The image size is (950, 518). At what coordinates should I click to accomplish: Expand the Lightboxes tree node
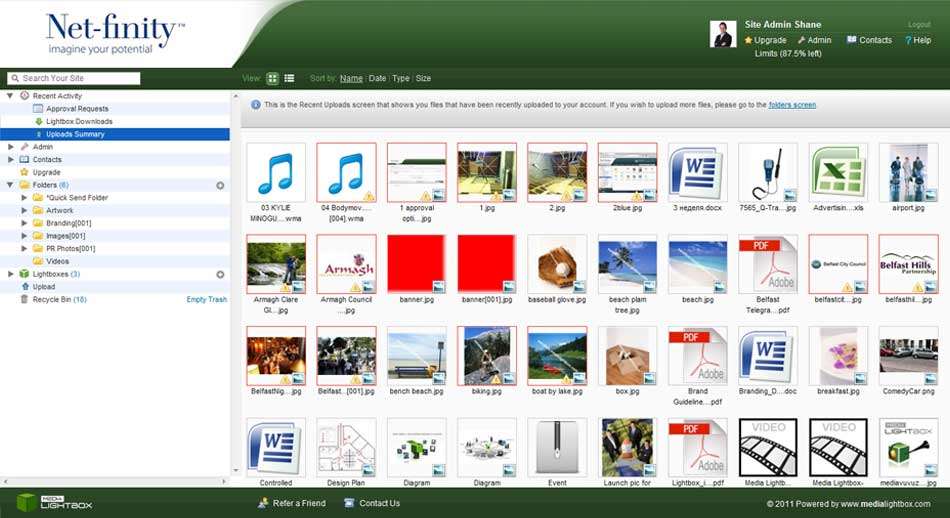(11, 274)
